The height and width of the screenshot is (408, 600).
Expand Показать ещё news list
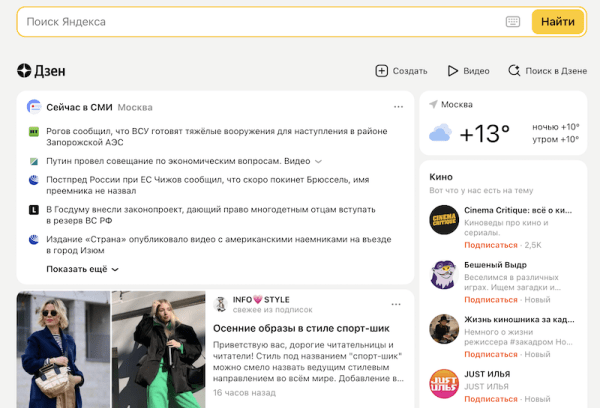tap(82, 269)
